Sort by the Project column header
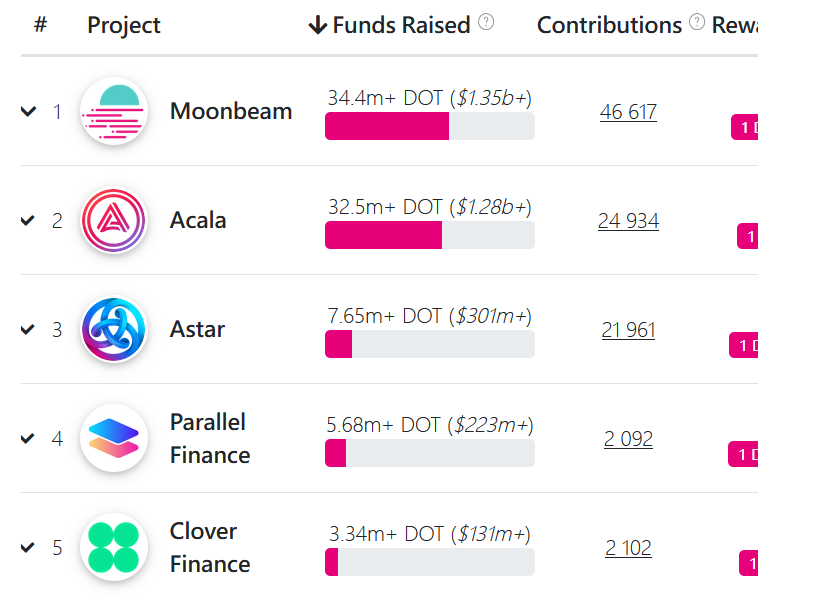 124,25
